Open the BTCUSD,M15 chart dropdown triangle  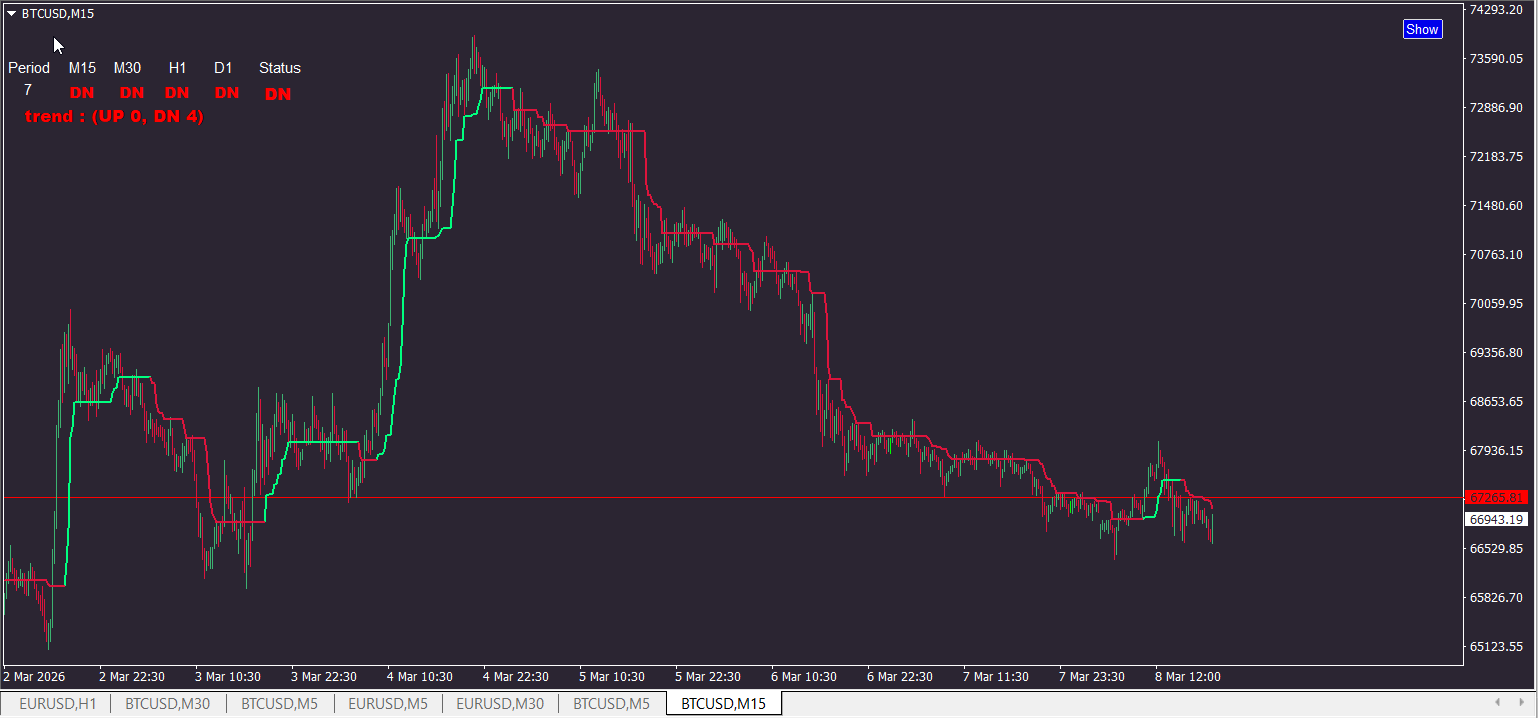11,14
